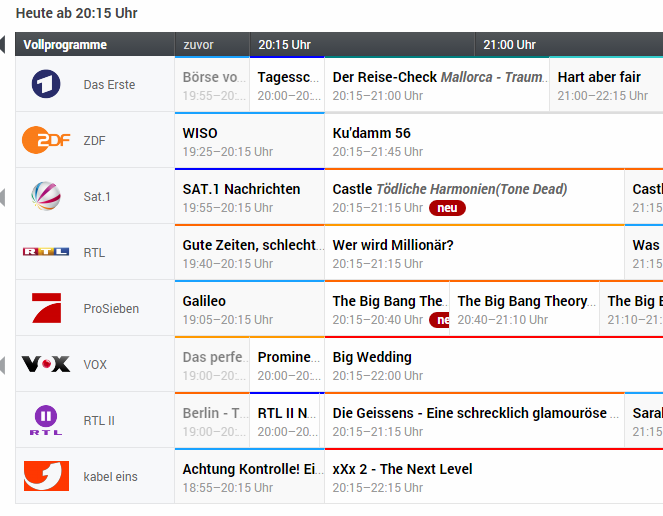Click the kabel eins logo

(x=46, y=476)
